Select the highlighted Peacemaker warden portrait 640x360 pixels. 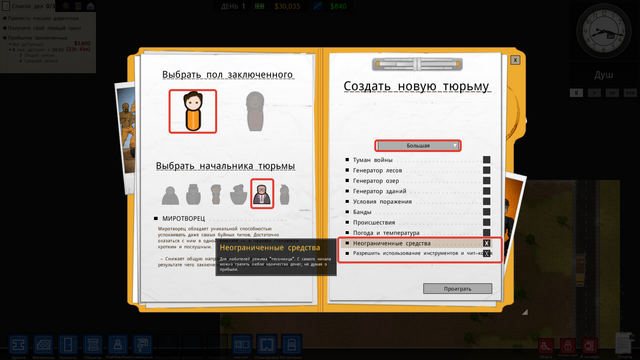(262, 194)
